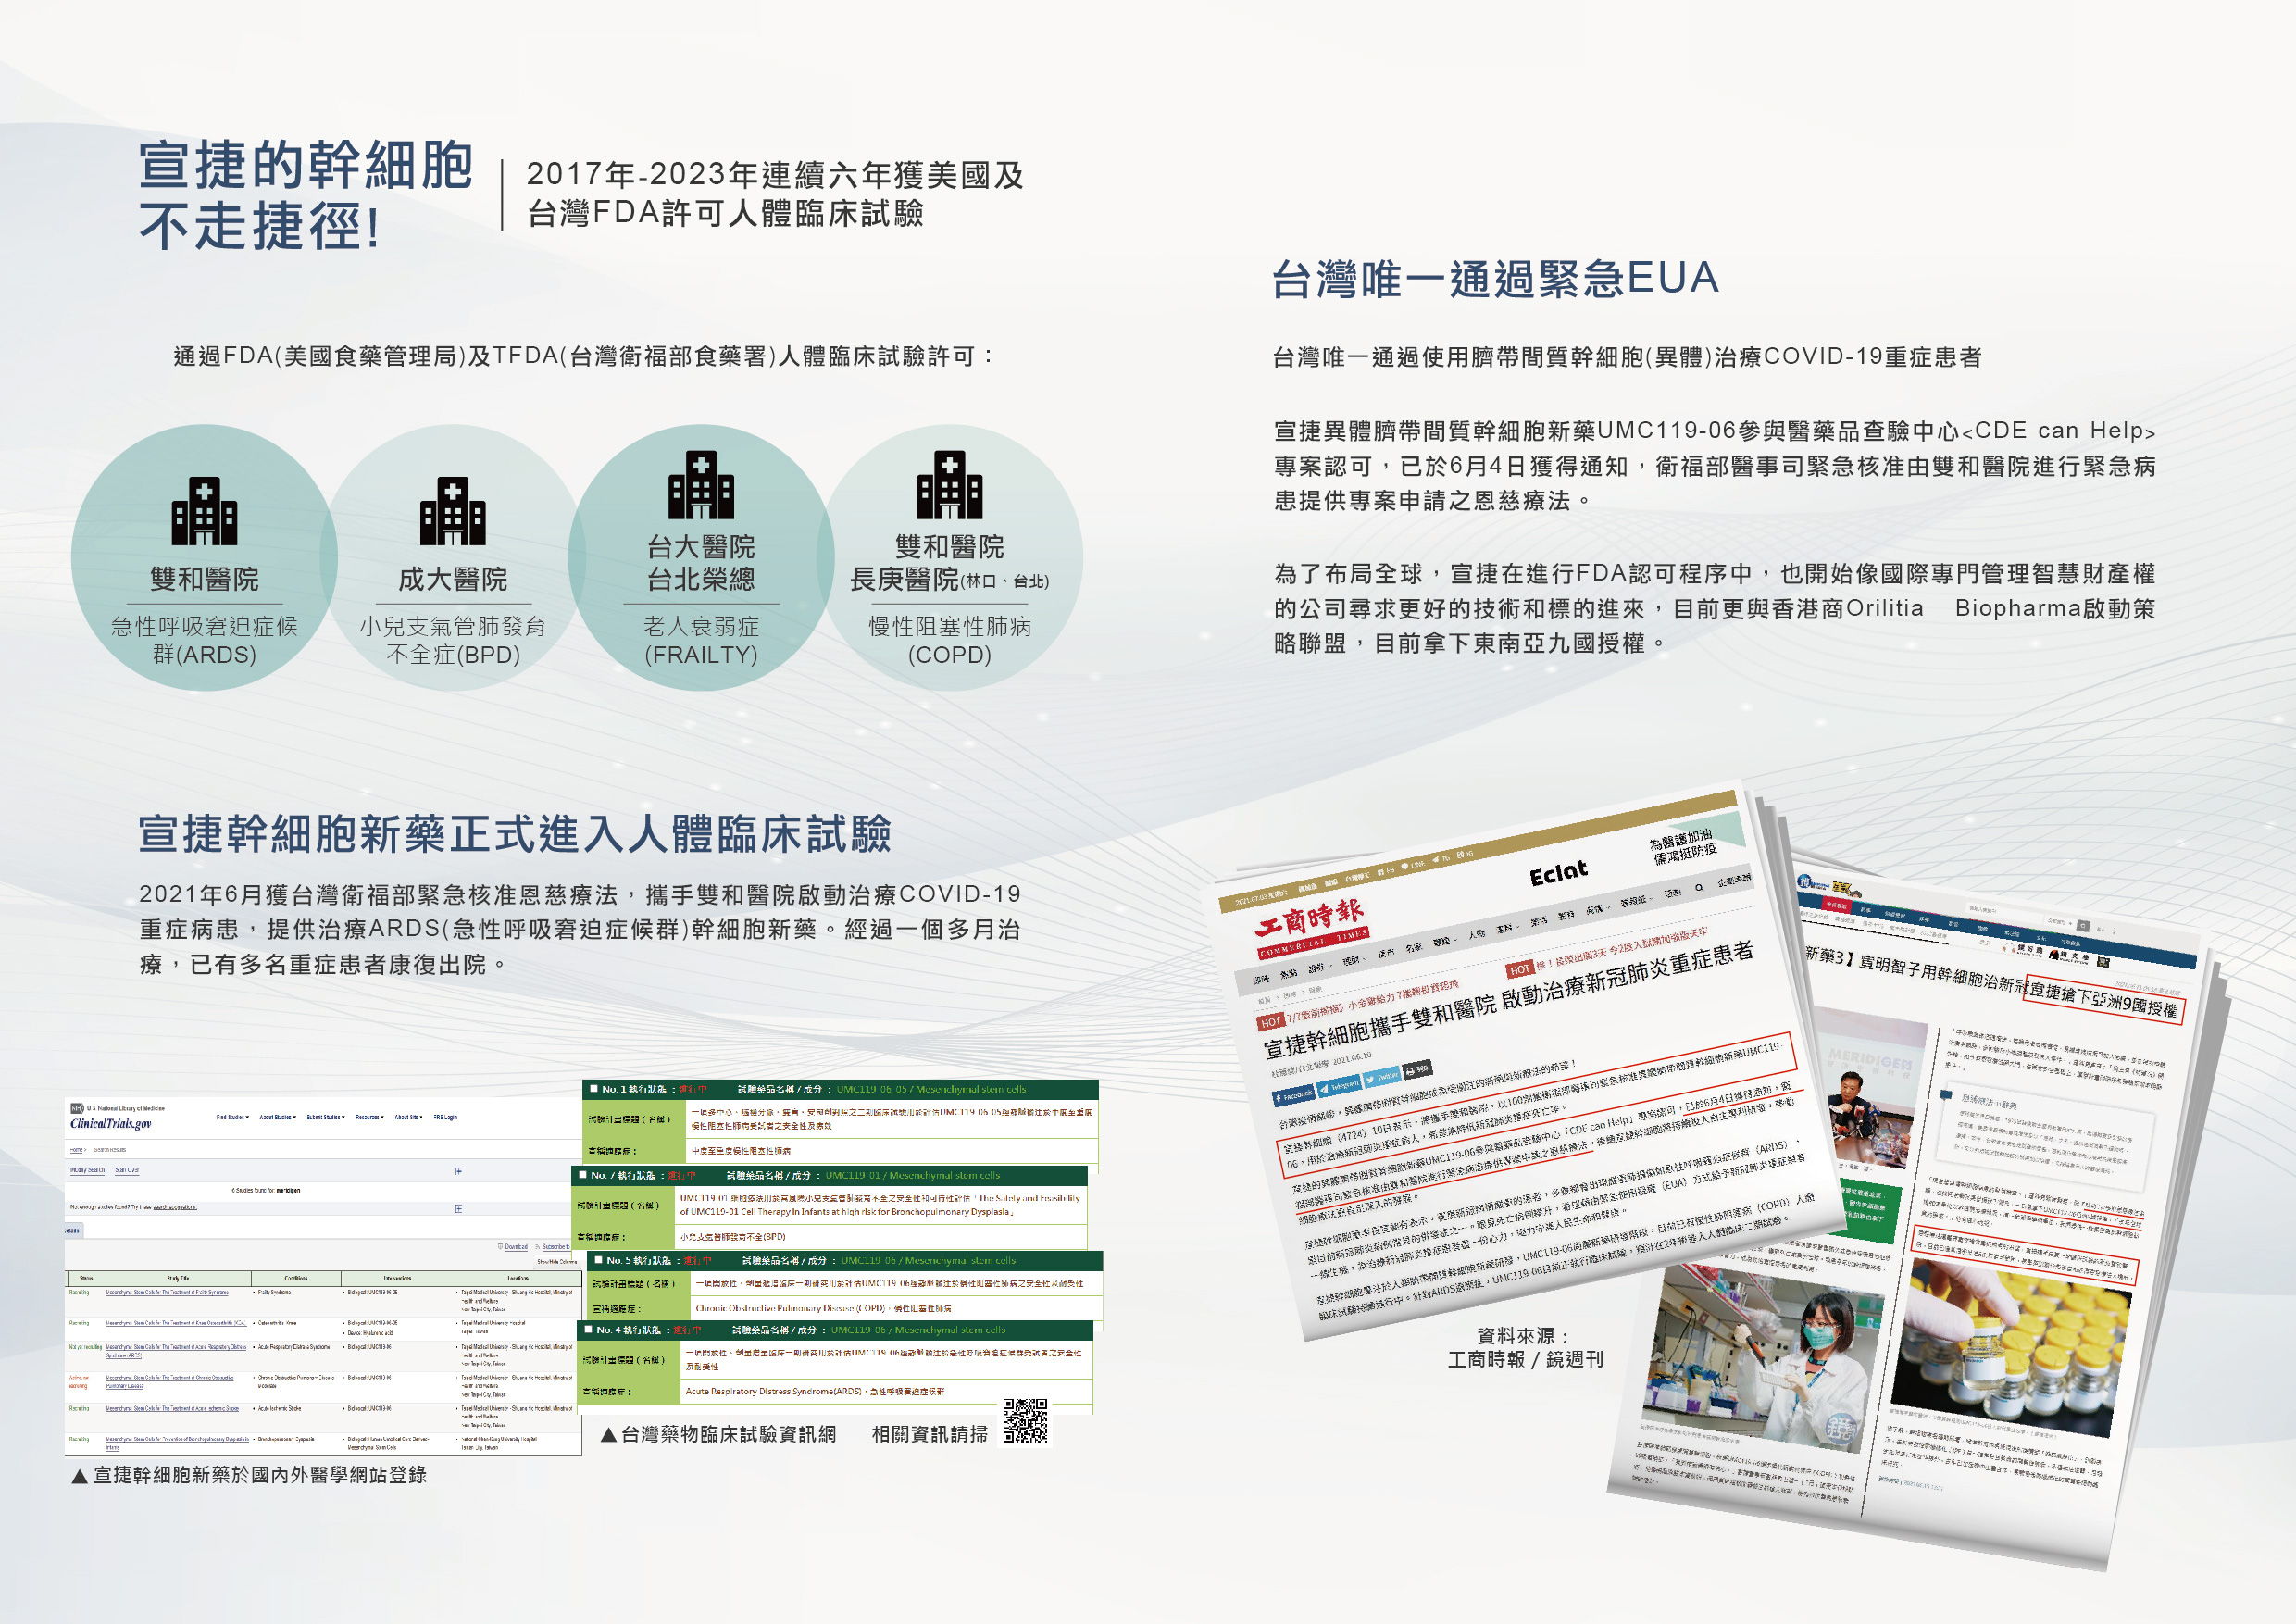Open the Submit Studies dropdown menu

[324, 1117]
